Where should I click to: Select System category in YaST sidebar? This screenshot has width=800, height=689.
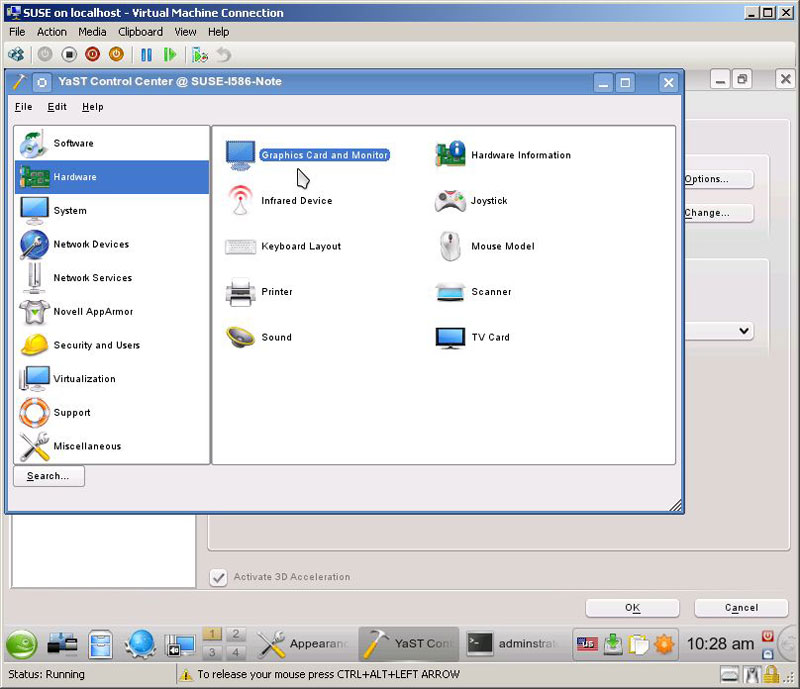click(112, 211)
